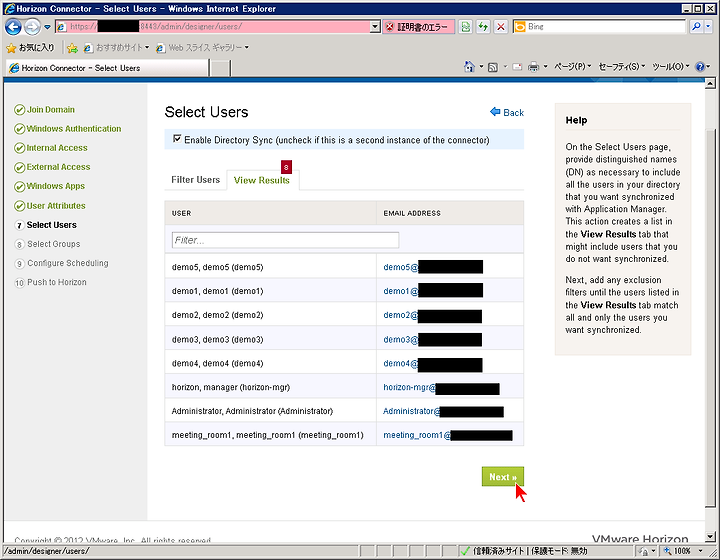Screen dimensions: 720x560
Task: Open the ページ(P) menu
Action: (572, 67)
